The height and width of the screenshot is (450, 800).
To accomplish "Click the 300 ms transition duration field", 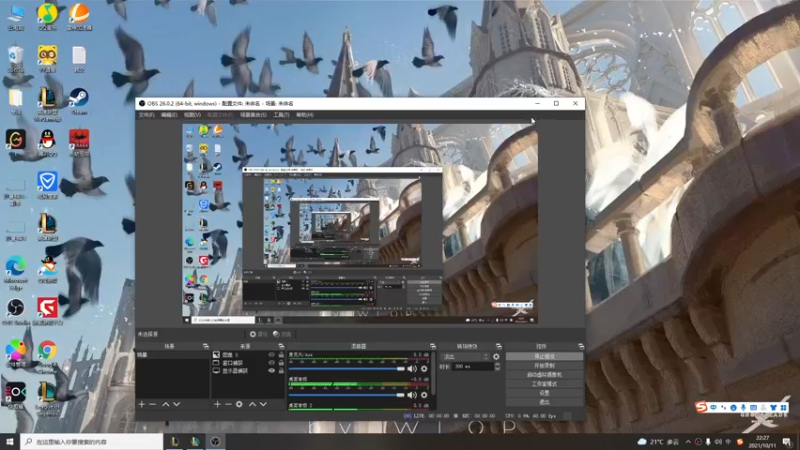I will [x=473, y=366].
